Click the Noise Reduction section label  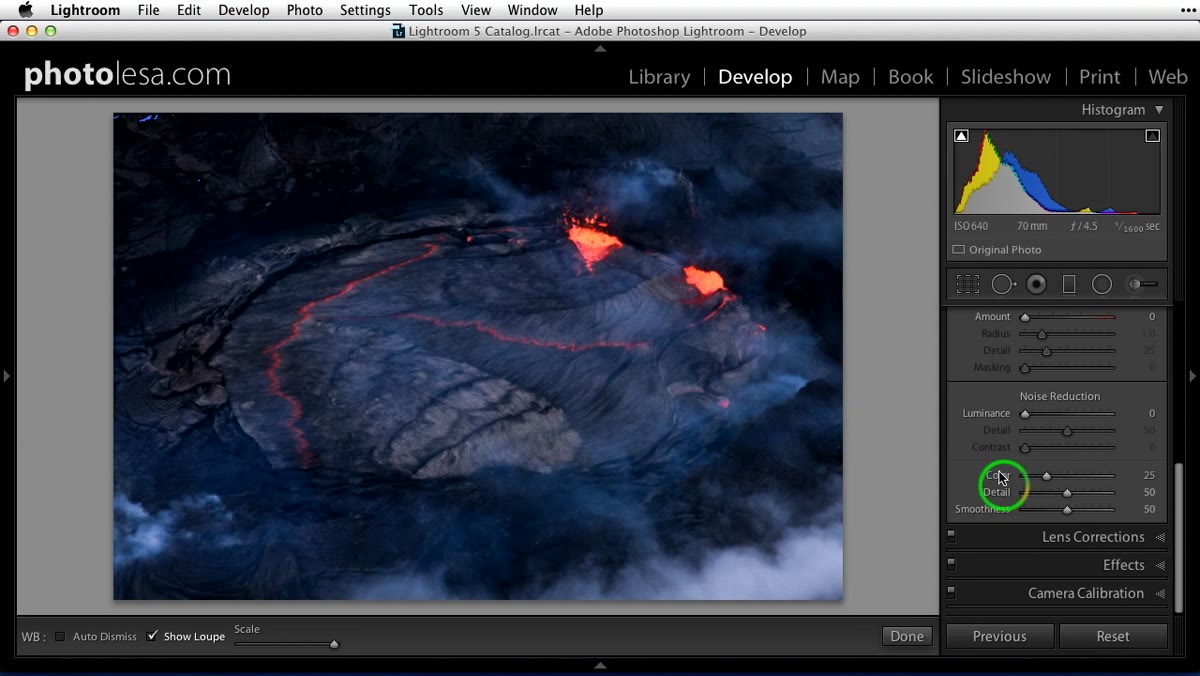click(1060, 397)
